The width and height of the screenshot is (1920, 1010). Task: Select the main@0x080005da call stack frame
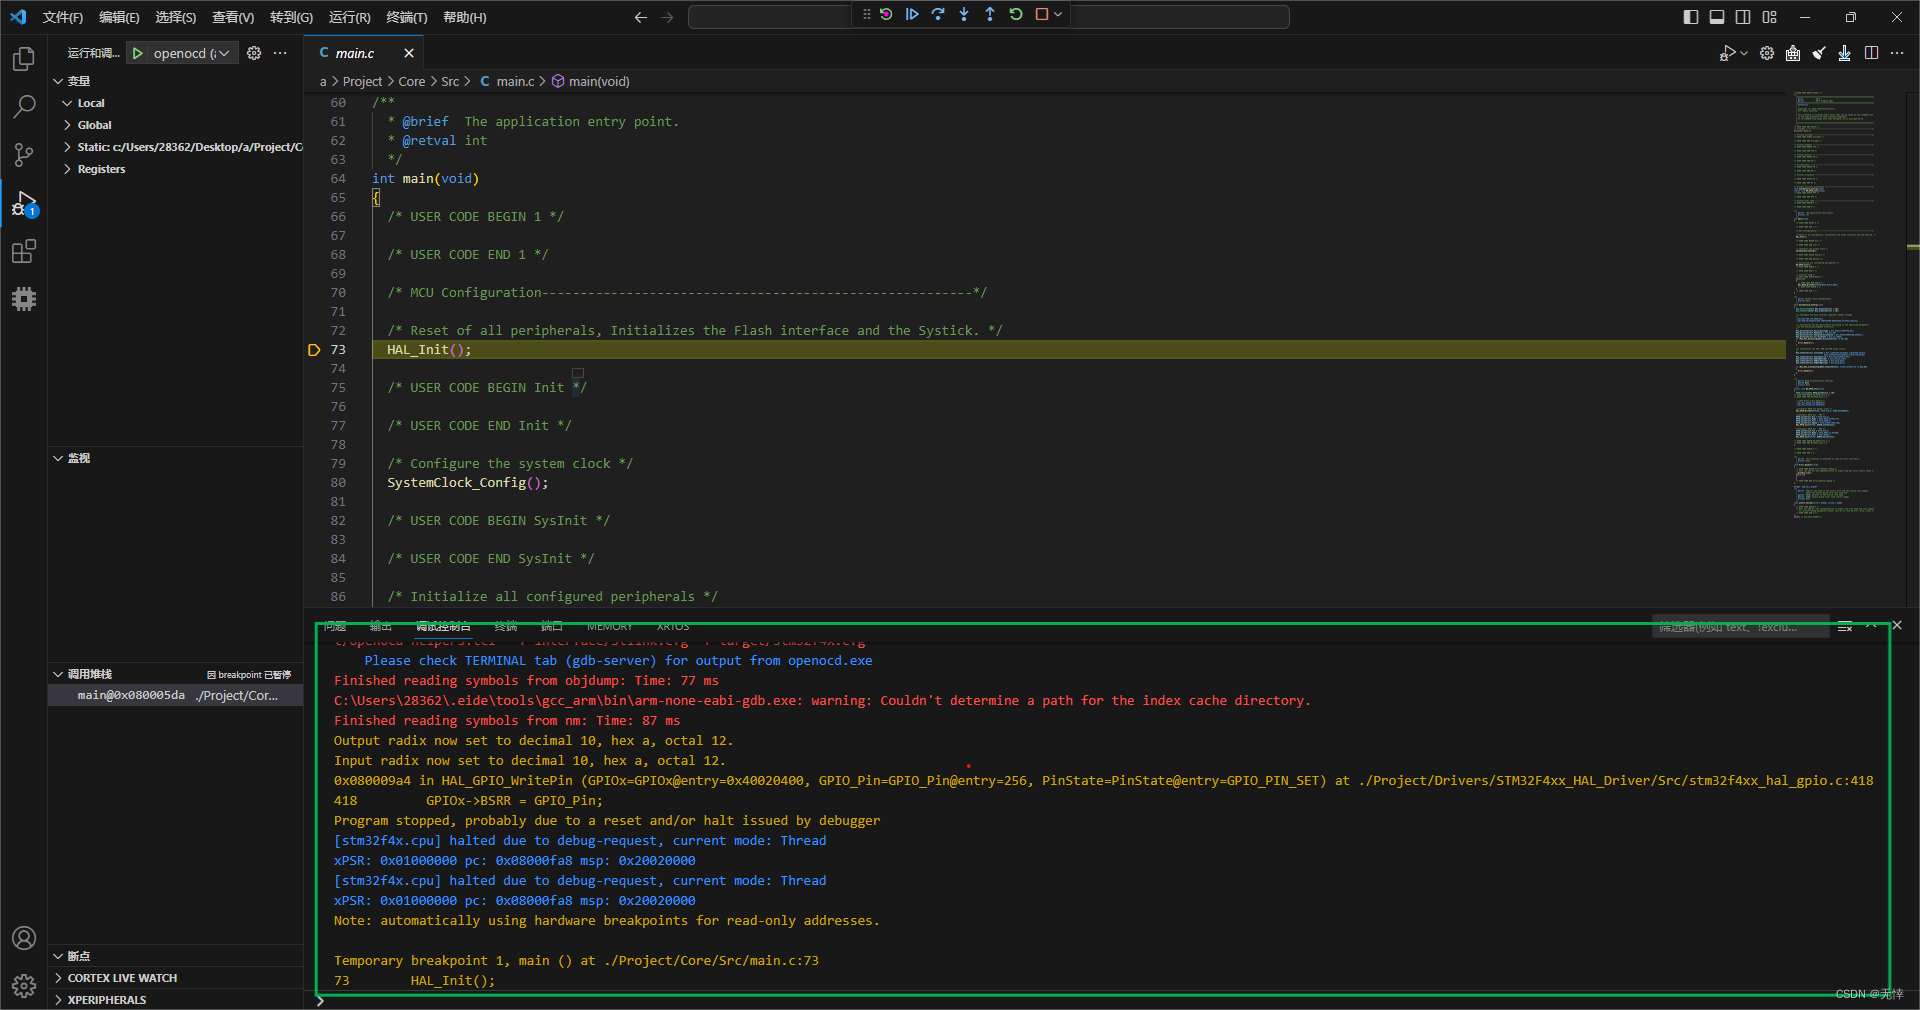tap(176, 695)
